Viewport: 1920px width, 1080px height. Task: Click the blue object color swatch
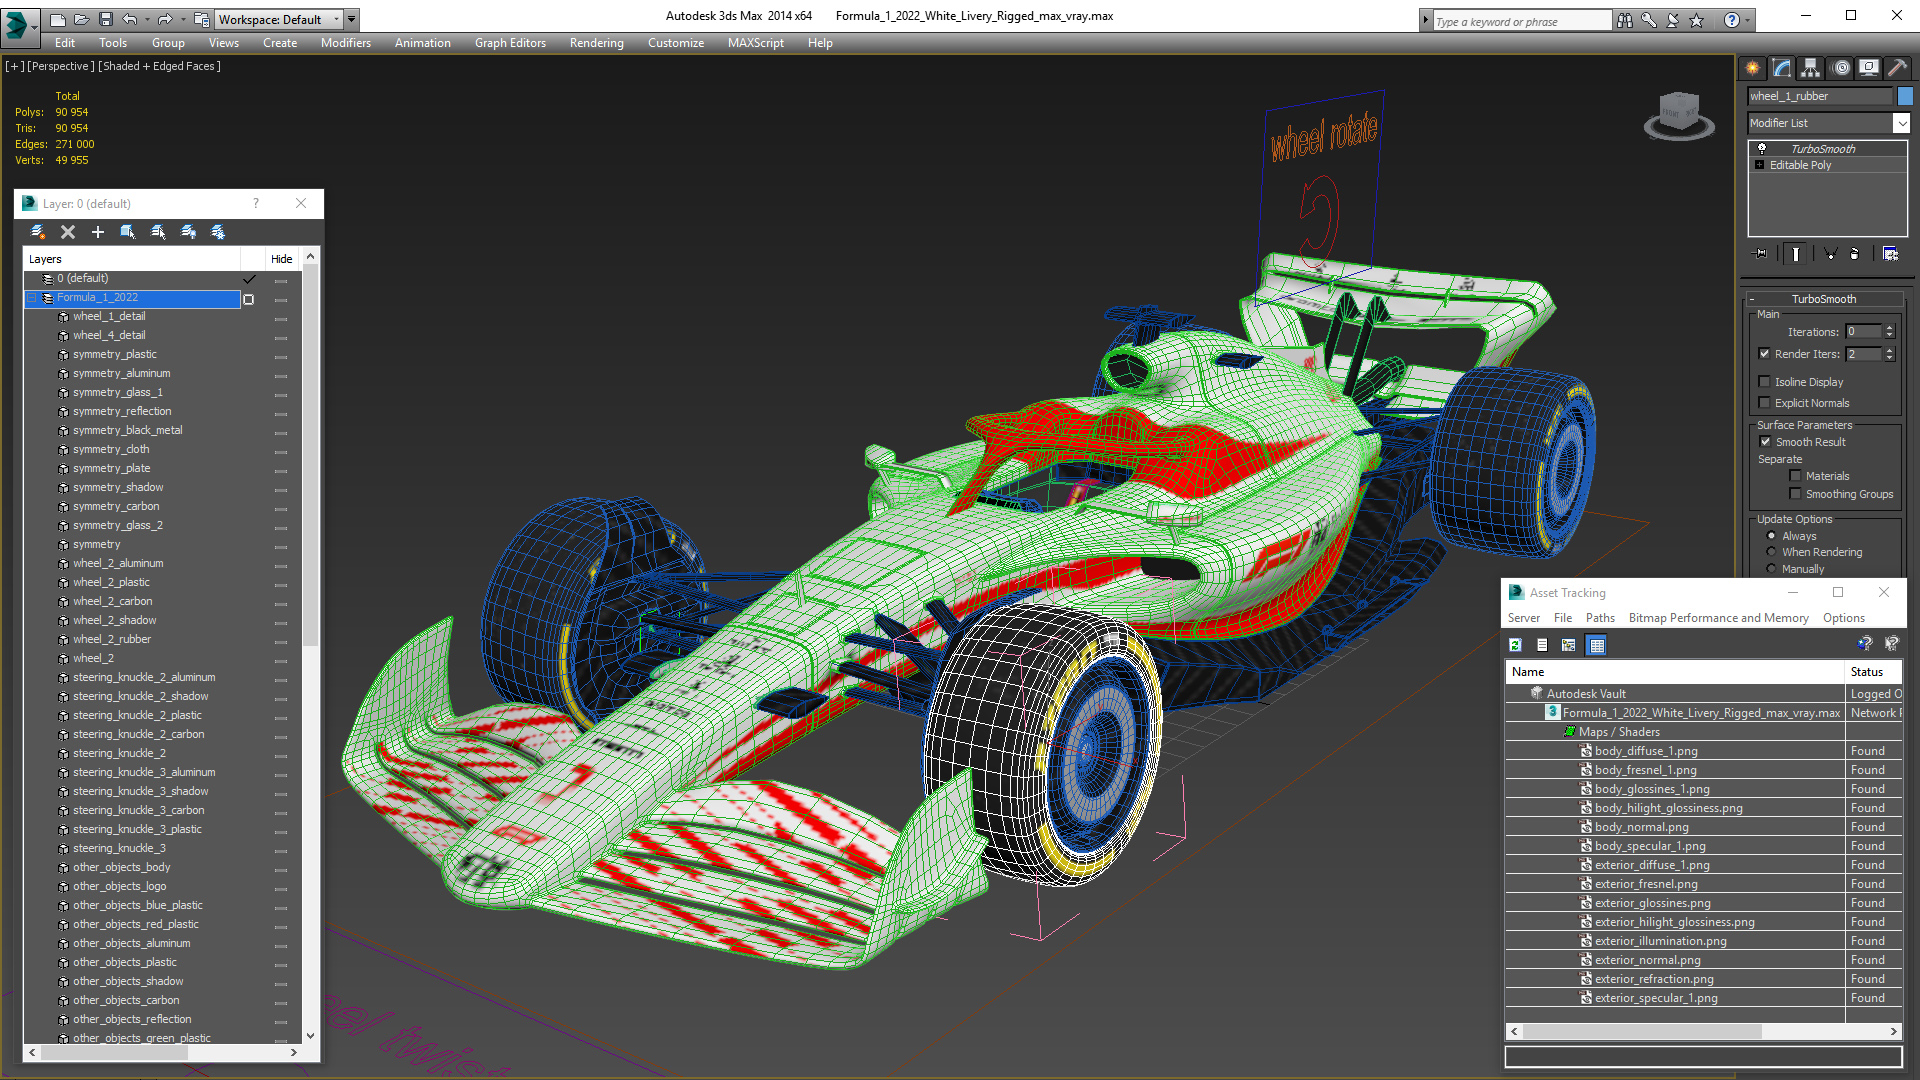[1905, 96]
